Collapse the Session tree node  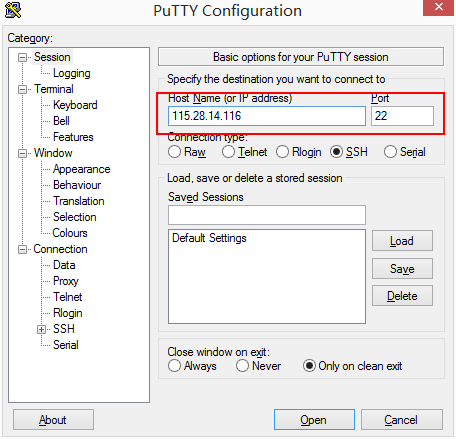(22, 57)
